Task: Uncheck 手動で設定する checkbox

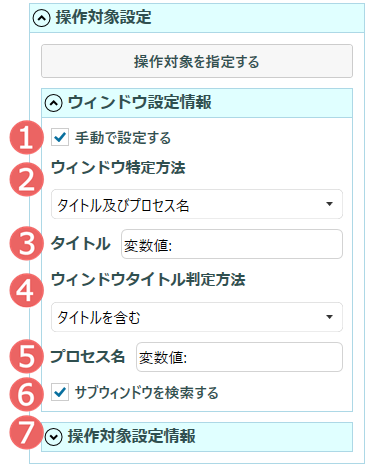Action: [60, 137]
